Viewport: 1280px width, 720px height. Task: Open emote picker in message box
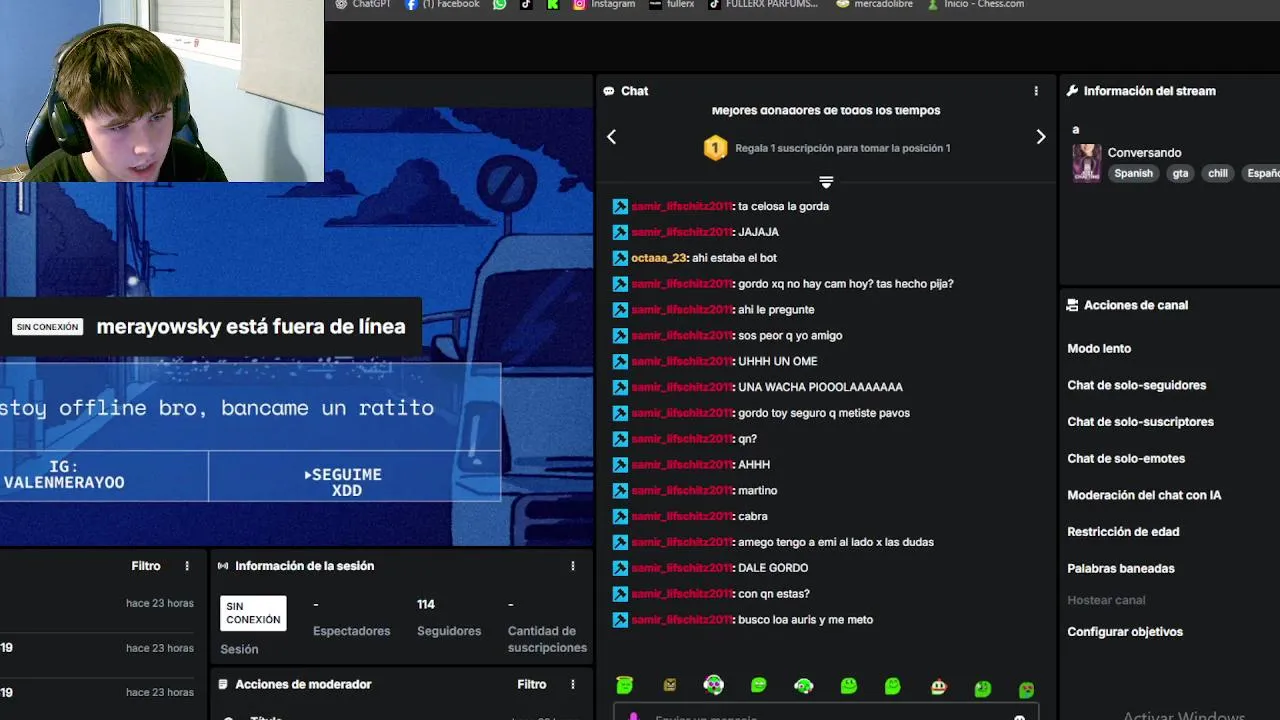click(1019, 716)
